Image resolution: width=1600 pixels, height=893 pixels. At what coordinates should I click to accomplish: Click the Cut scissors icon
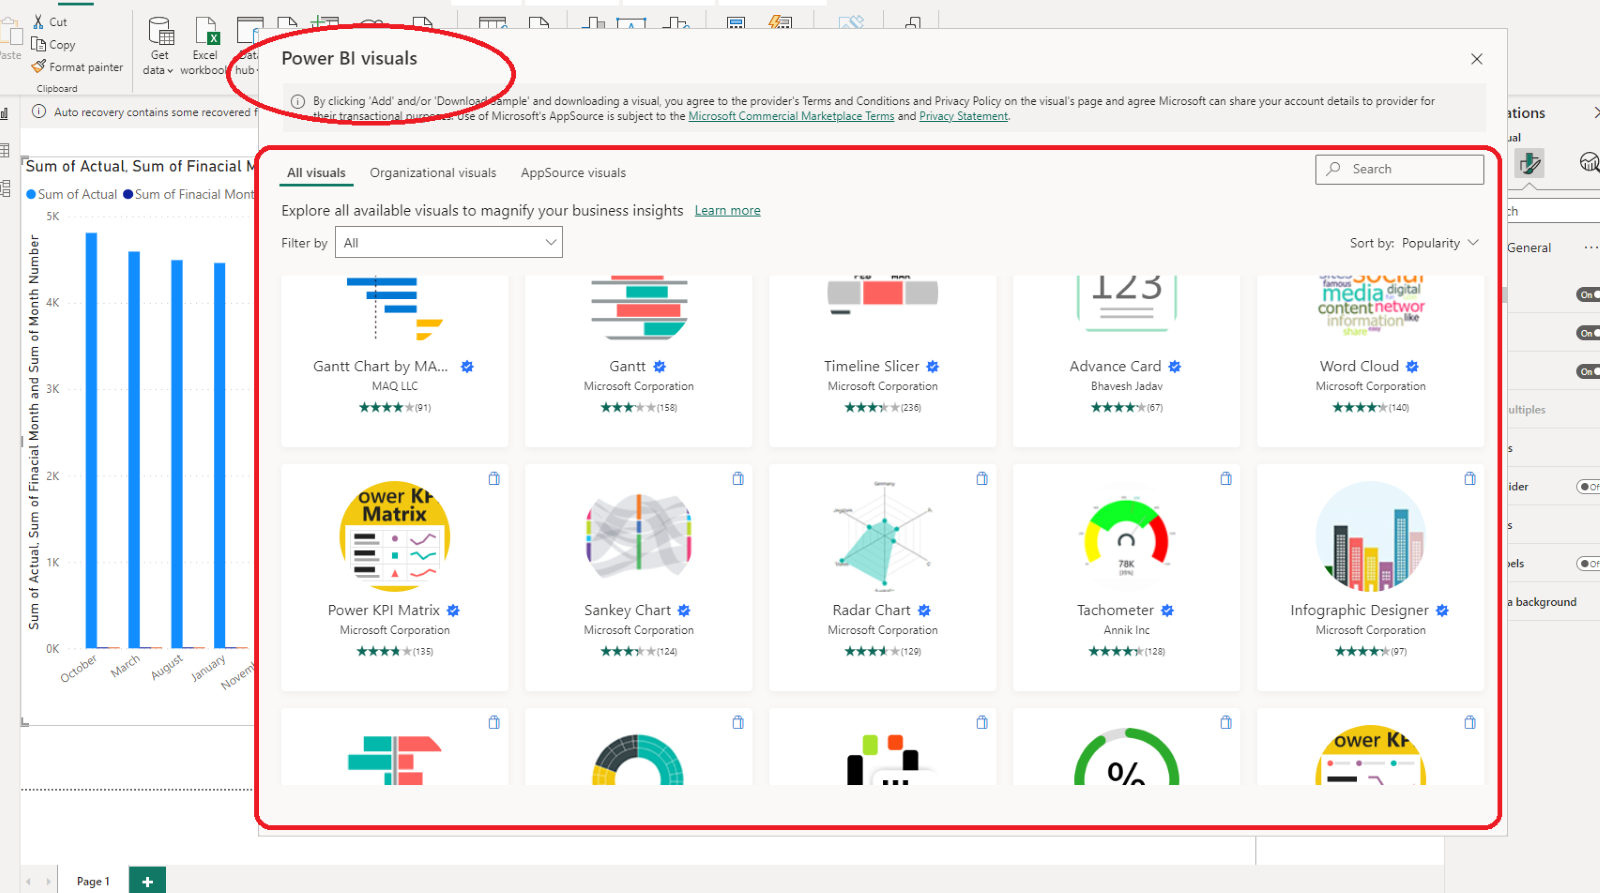[x=39, y=21]
